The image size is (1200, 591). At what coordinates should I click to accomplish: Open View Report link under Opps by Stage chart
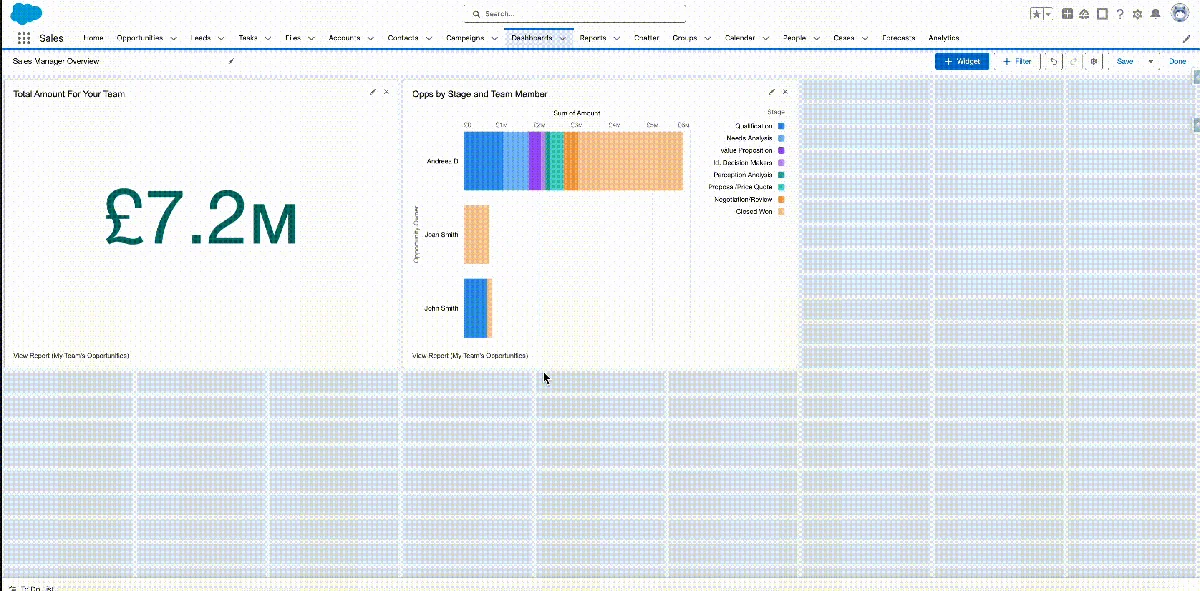470,356
